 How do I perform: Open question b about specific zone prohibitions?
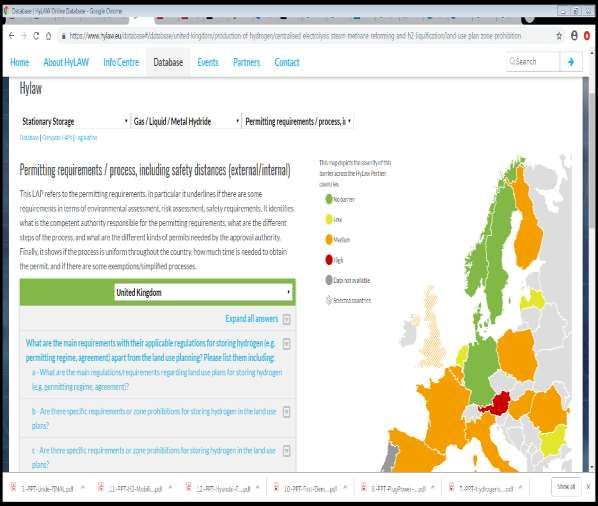pyautogui.click(x=154, y=418)
